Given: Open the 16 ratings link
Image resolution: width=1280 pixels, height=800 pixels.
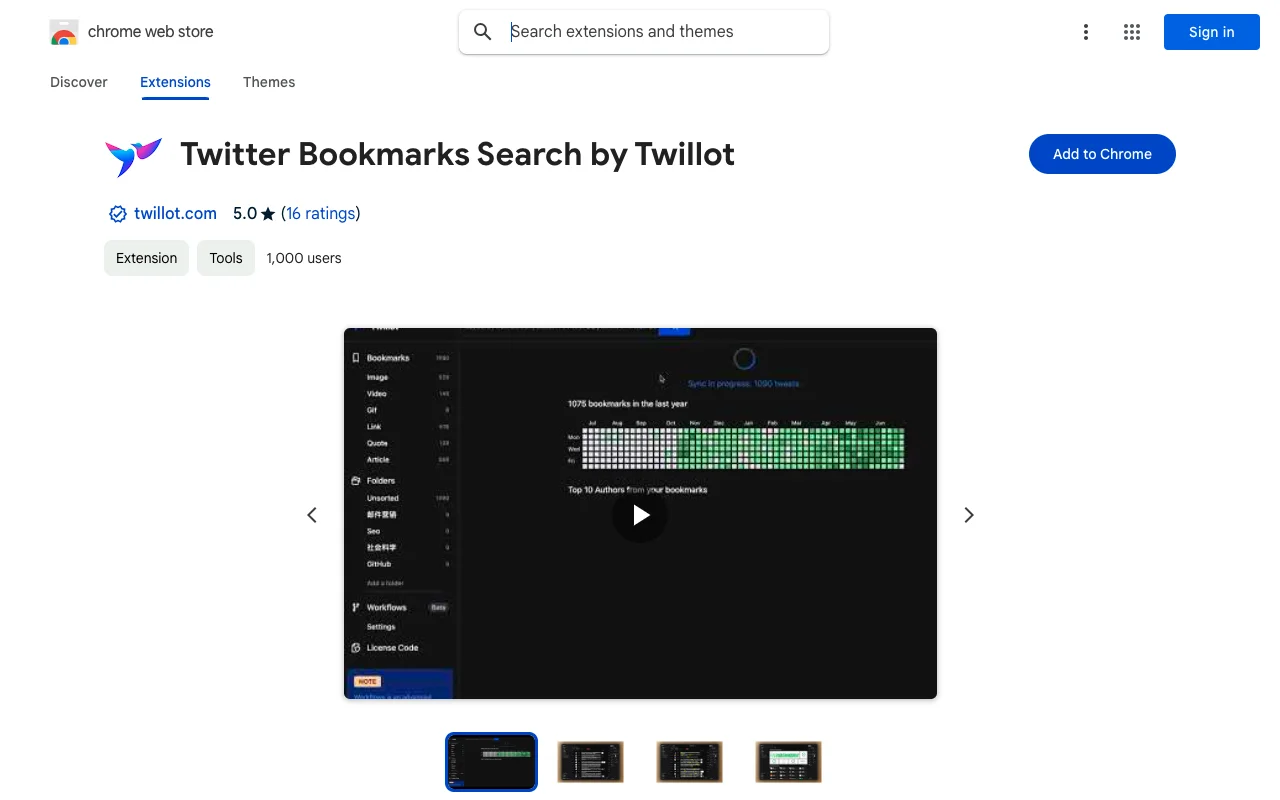Looking at the screenshot, I should pyautogui.click(x=320, y=213).
